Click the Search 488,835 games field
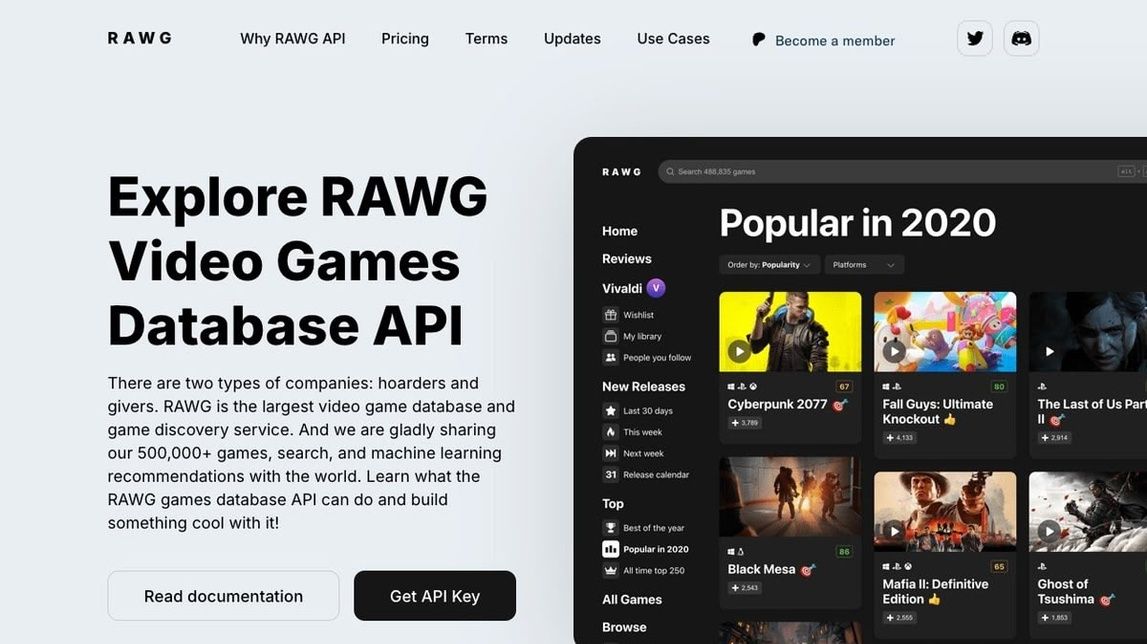Image resolution: width=1147 pixels, height=644 pixels. [903, 171]
